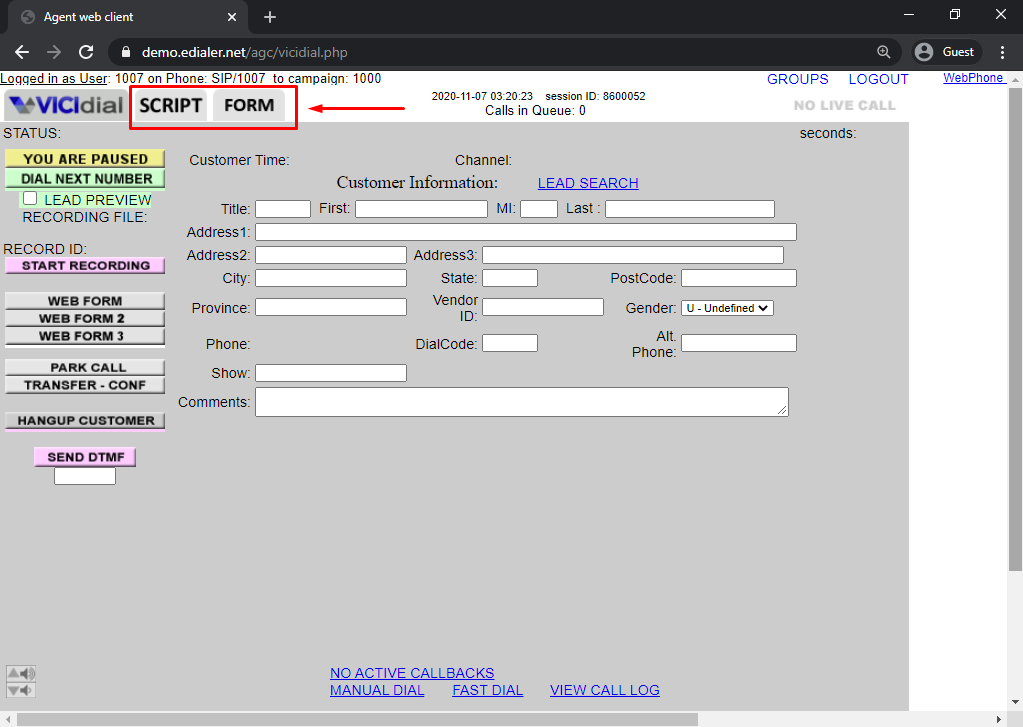
Task: Click SEND DTMF button
Action: pos(85,457)
